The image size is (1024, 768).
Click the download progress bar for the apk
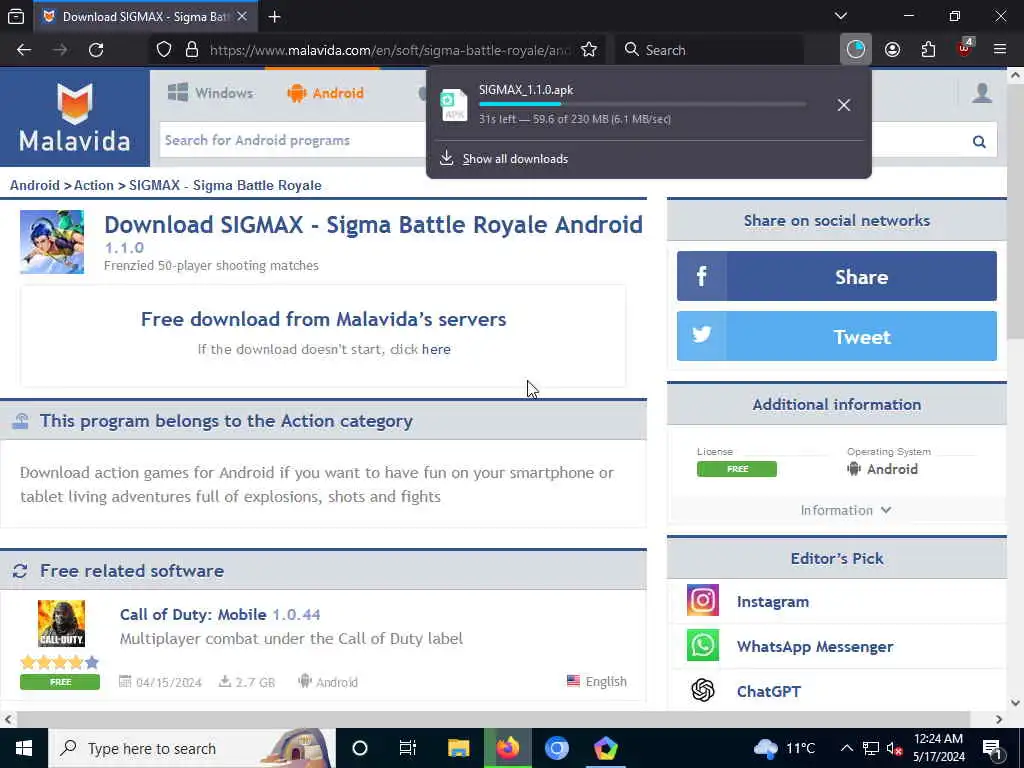(641, 104)
